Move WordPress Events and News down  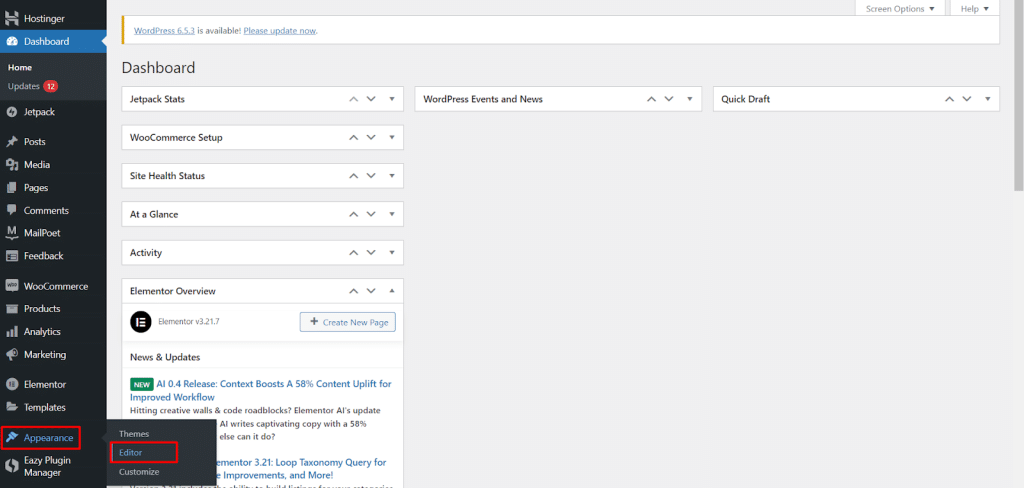click(x=669, y=99)
